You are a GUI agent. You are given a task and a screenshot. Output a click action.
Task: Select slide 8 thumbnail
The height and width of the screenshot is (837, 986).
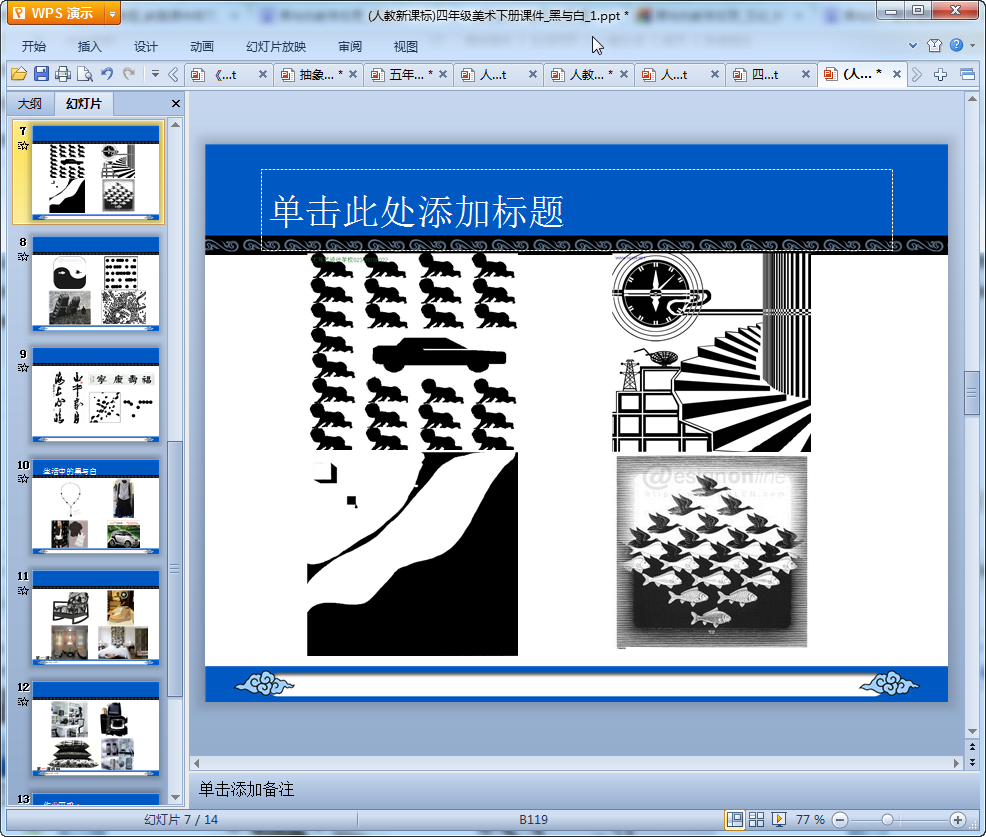tap(96, 284)
